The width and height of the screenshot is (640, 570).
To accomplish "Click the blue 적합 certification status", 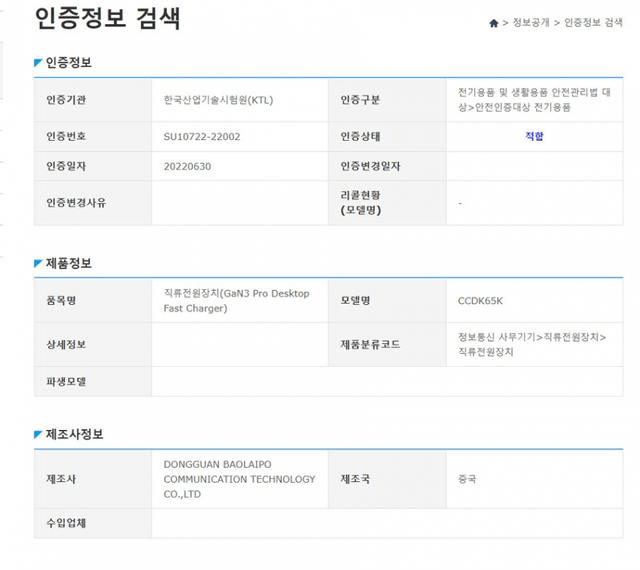I will [x=534, y=136].
